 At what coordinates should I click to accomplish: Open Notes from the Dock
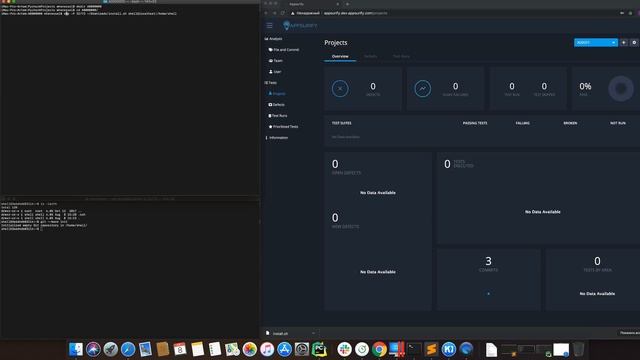click(197, 349)
